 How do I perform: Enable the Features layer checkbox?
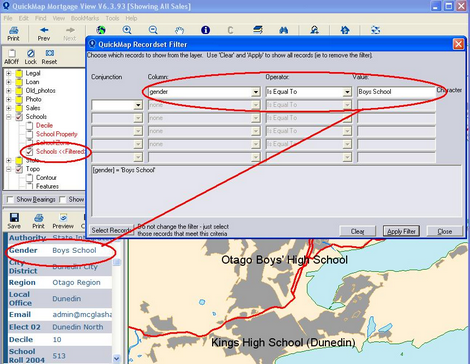(30, 186)
